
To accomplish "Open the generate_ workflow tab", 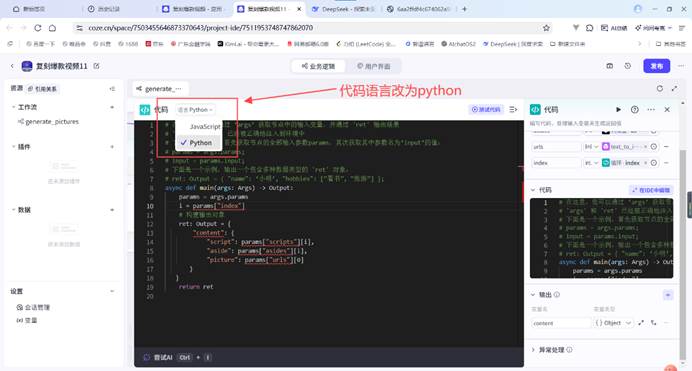I will (160, 89).
